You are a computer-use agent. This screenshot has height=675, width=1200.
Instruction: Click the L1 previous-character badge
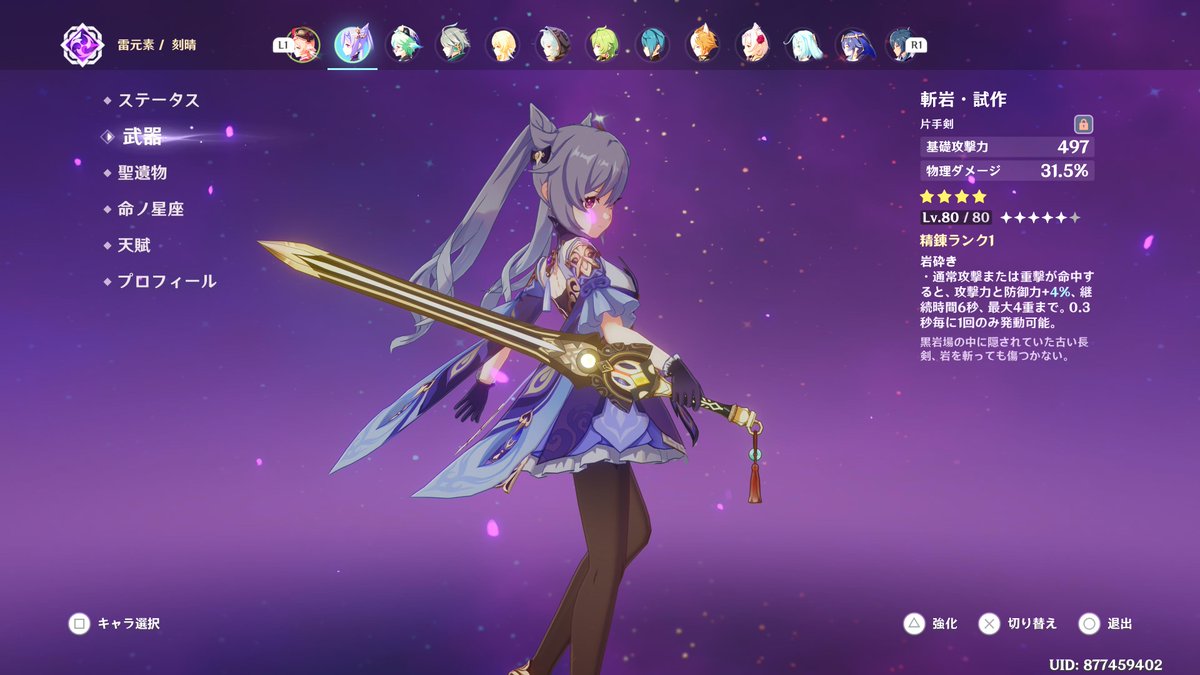click(x=282, y=45)
